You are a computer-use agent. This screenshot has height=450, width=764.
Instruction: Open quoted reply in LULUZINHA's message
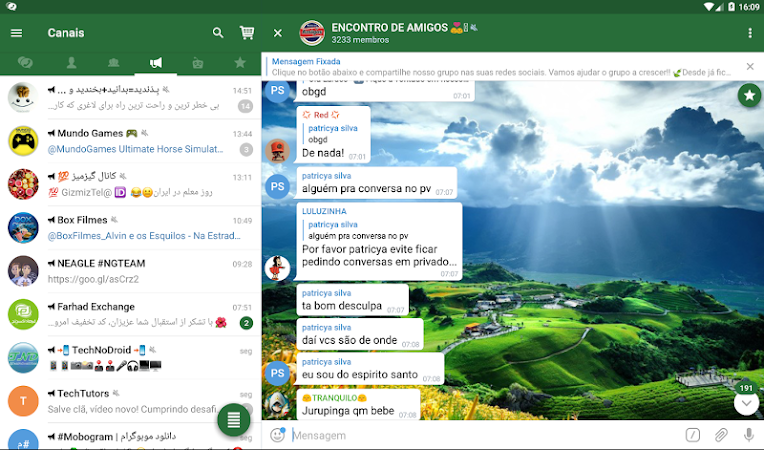pos(358,230)
